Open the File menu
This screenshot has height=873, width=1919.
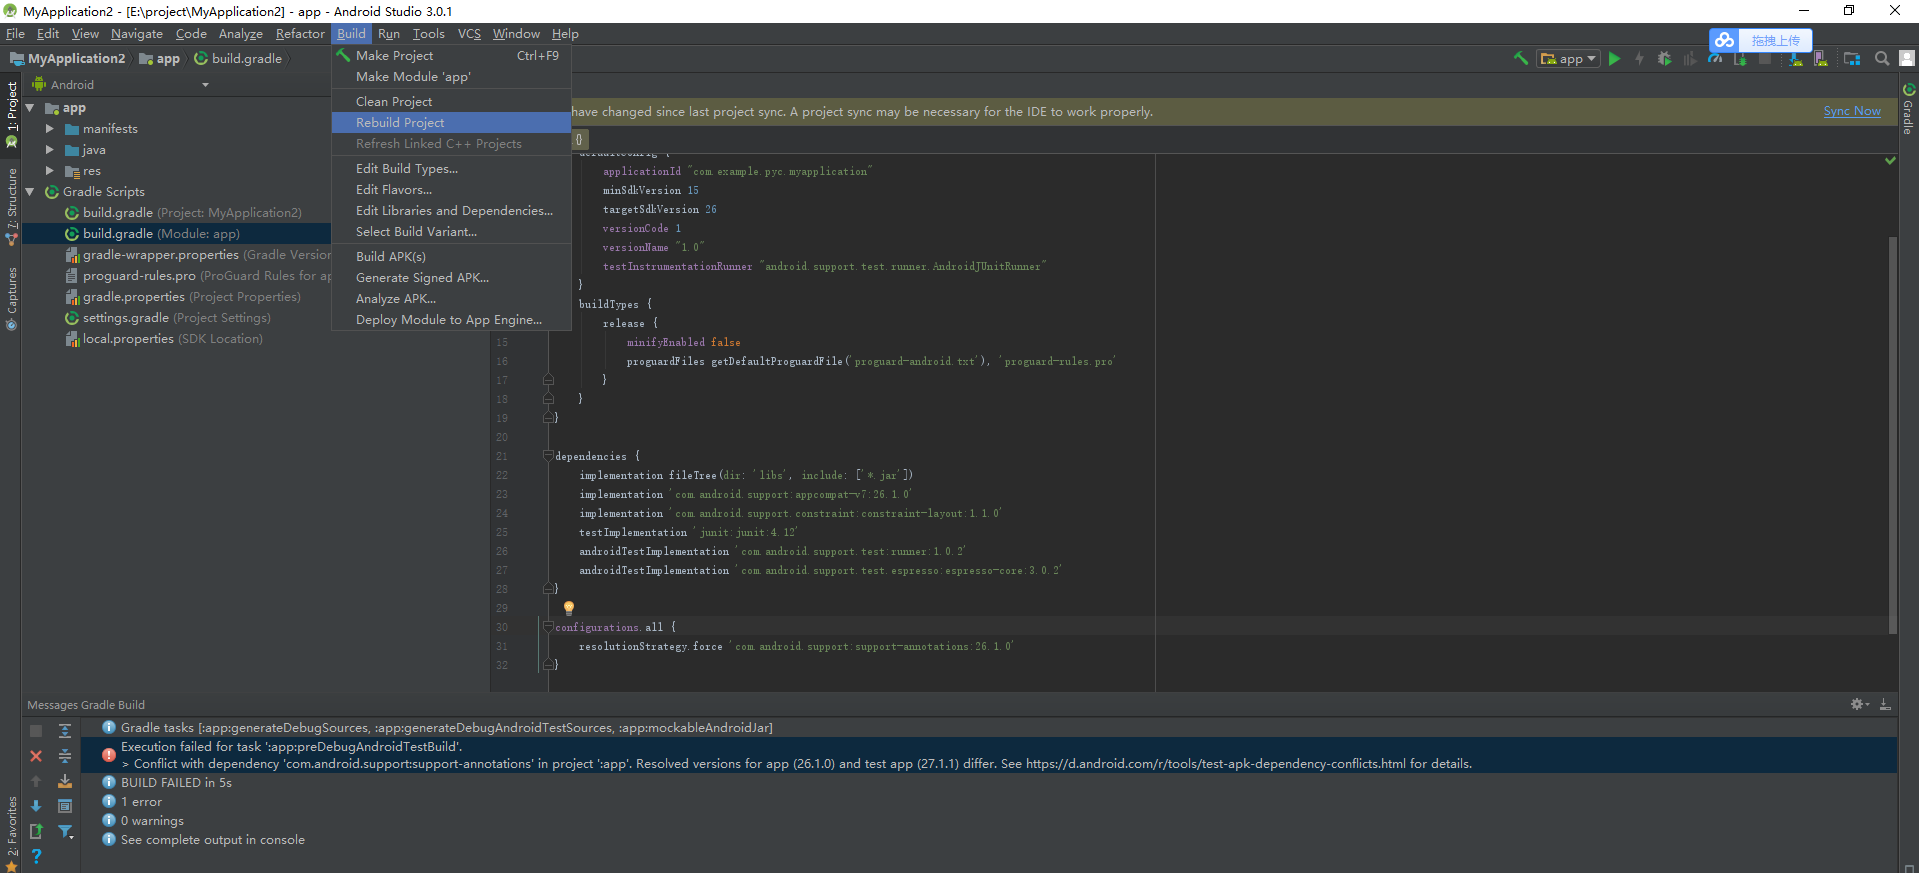[x=15, y=33]
